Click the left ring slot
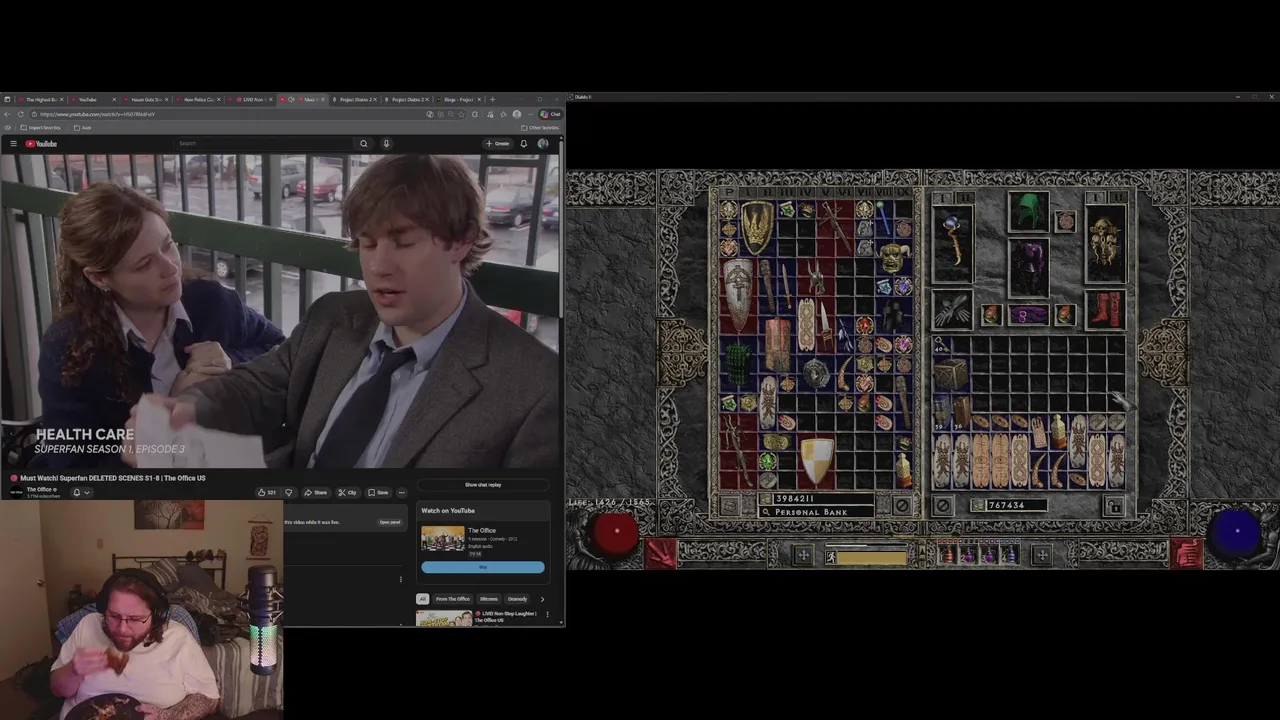Screen dimensions: 1280x720 click(x=990, y=315)
